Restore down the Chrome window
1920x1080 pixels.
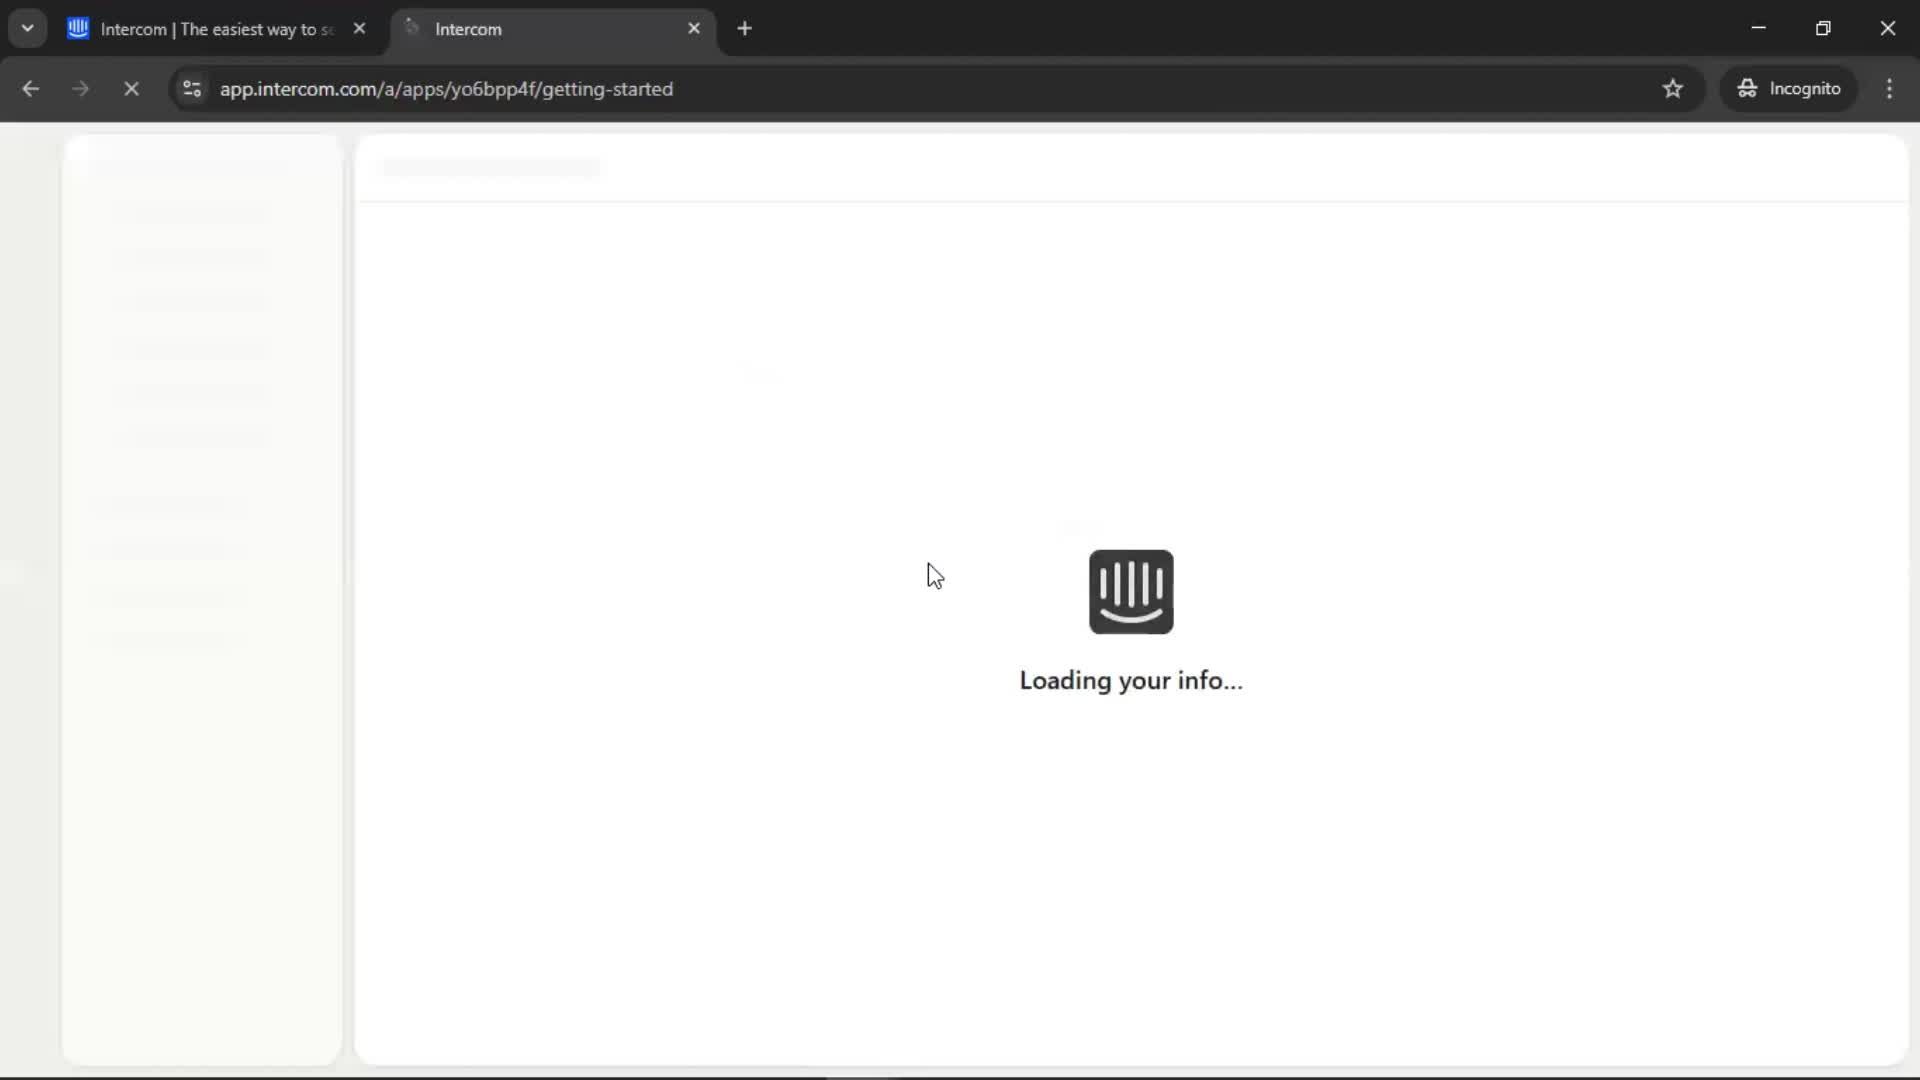pos(1823,28)
